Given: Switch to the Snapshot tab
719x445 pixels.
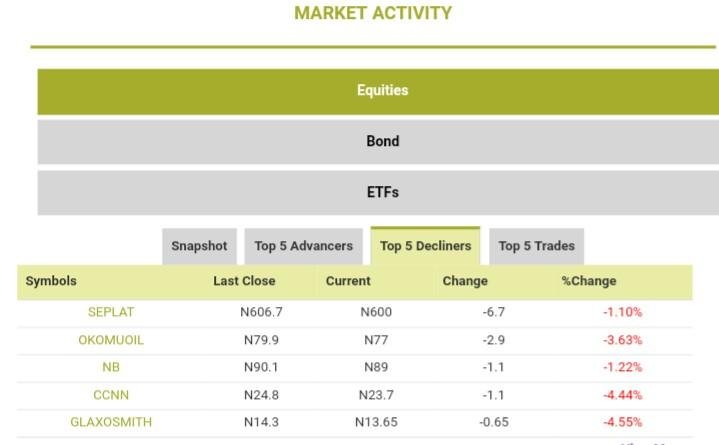Looking at the screenshot, I should coord(199,246).
